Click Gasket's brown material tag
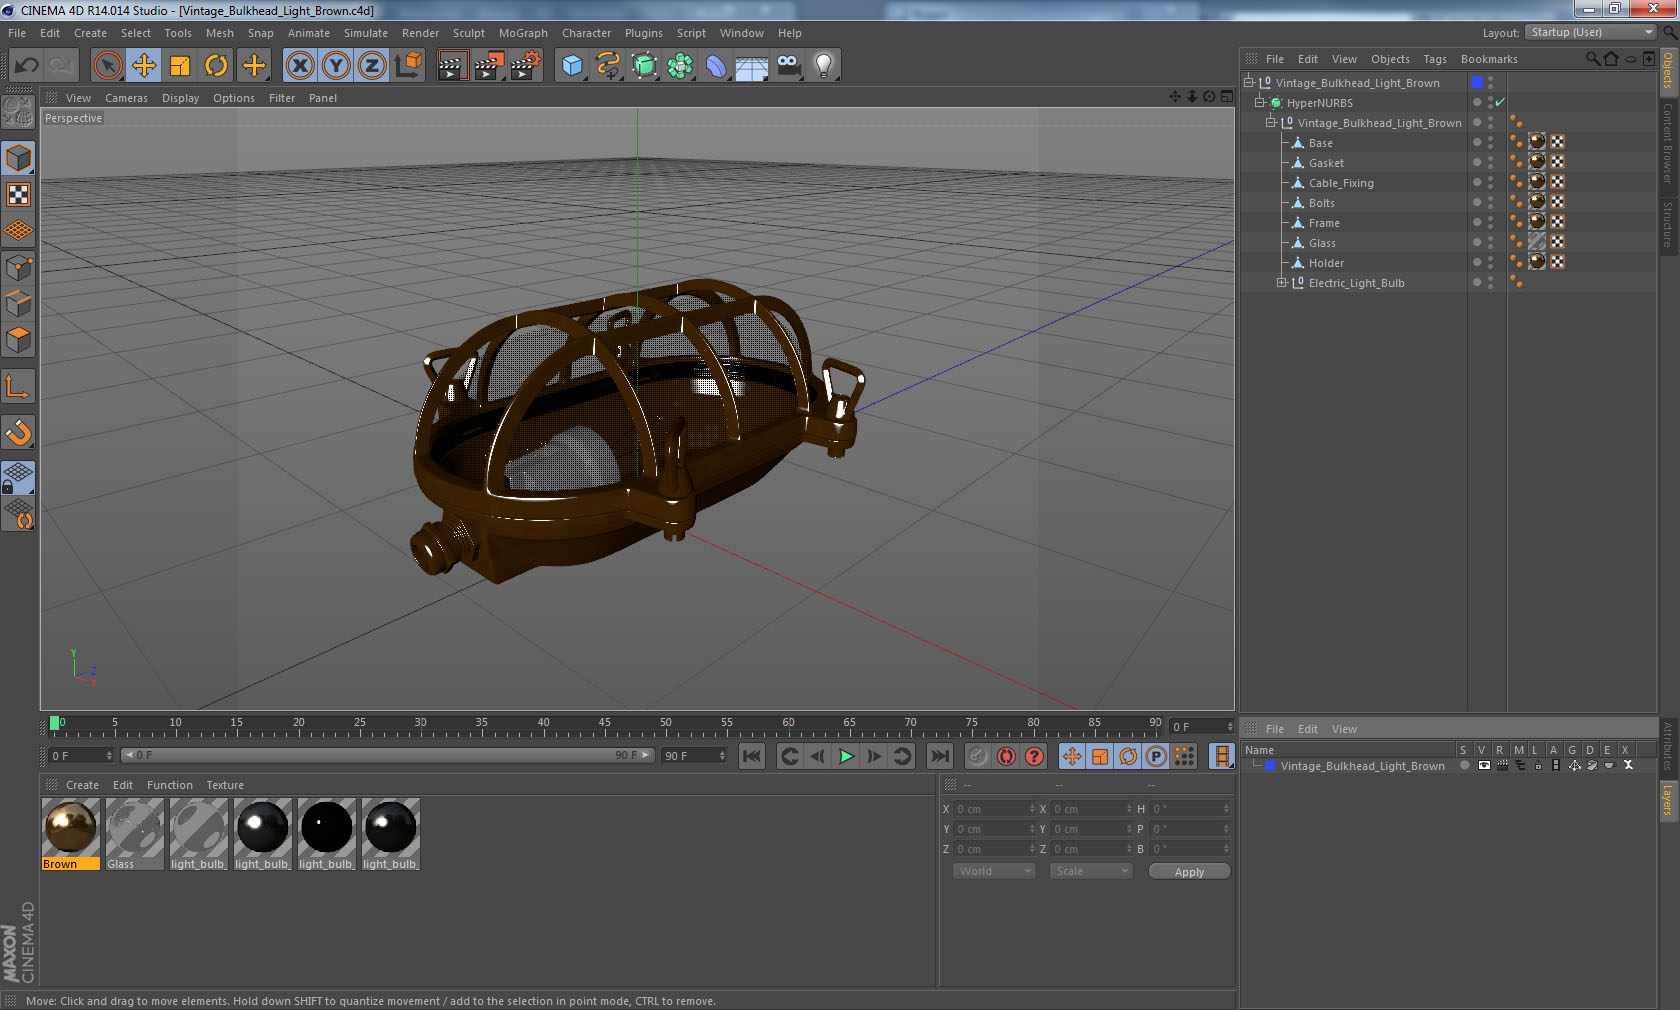 tap(1537, 162)
